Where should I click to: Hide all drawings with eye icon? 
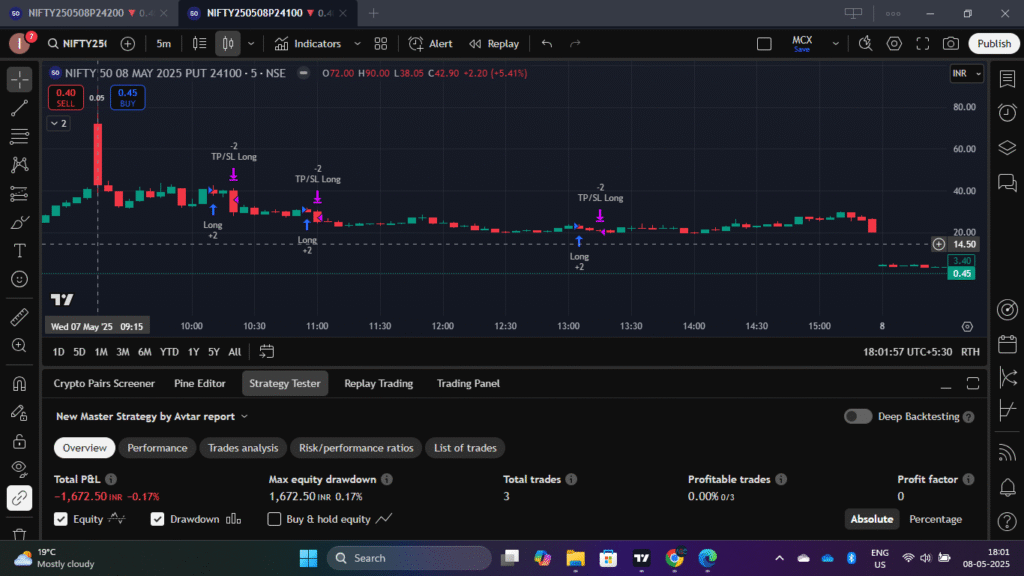pyautogui.click(x=20, y=469)
